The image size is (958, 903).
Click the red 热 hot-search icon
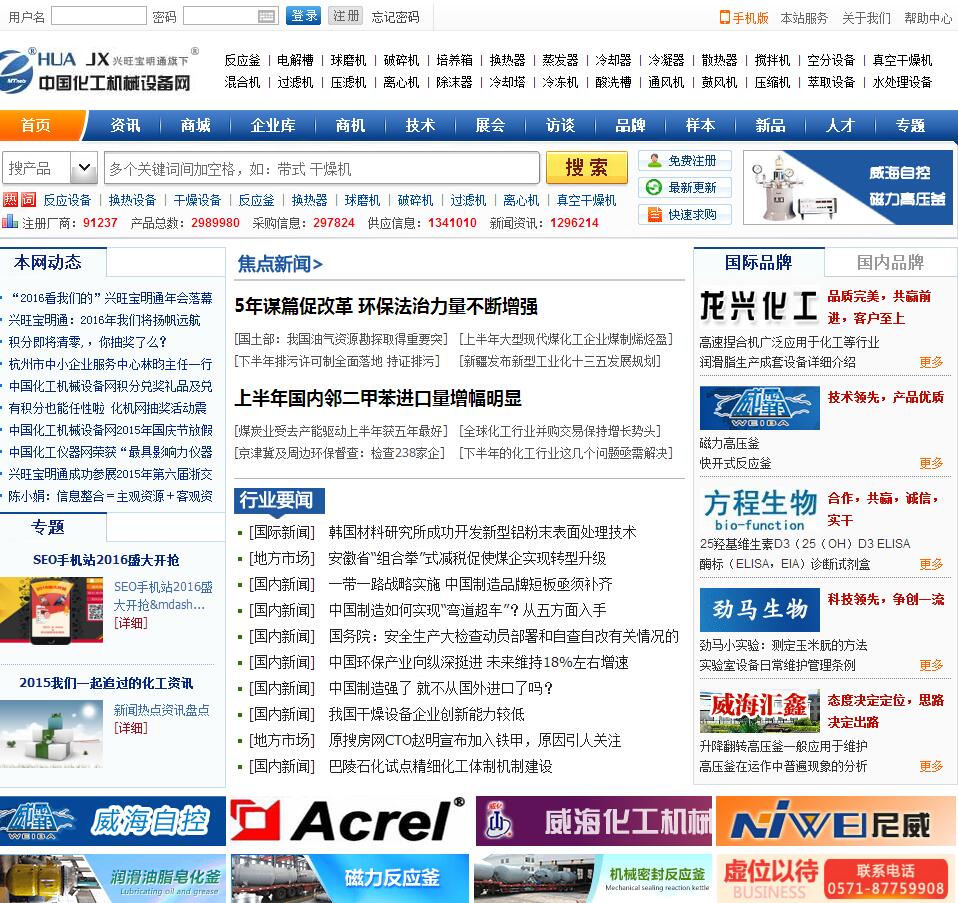[x=10, y=200]
